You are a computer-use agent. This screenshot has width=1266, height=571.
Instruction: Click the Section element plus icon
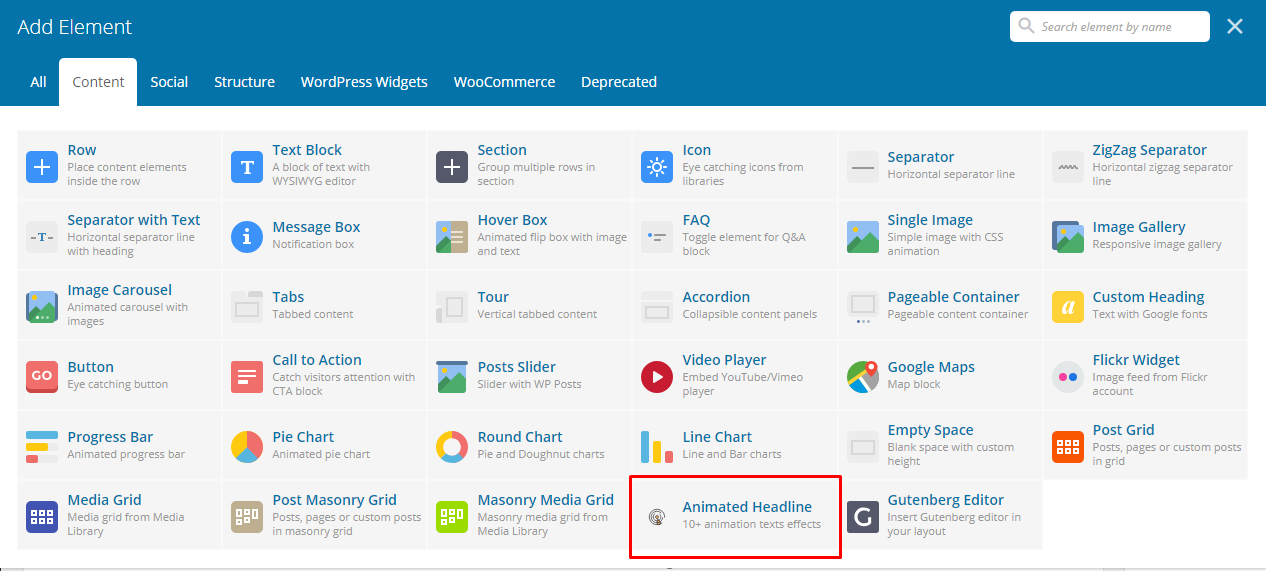click(x=452, y=167)
